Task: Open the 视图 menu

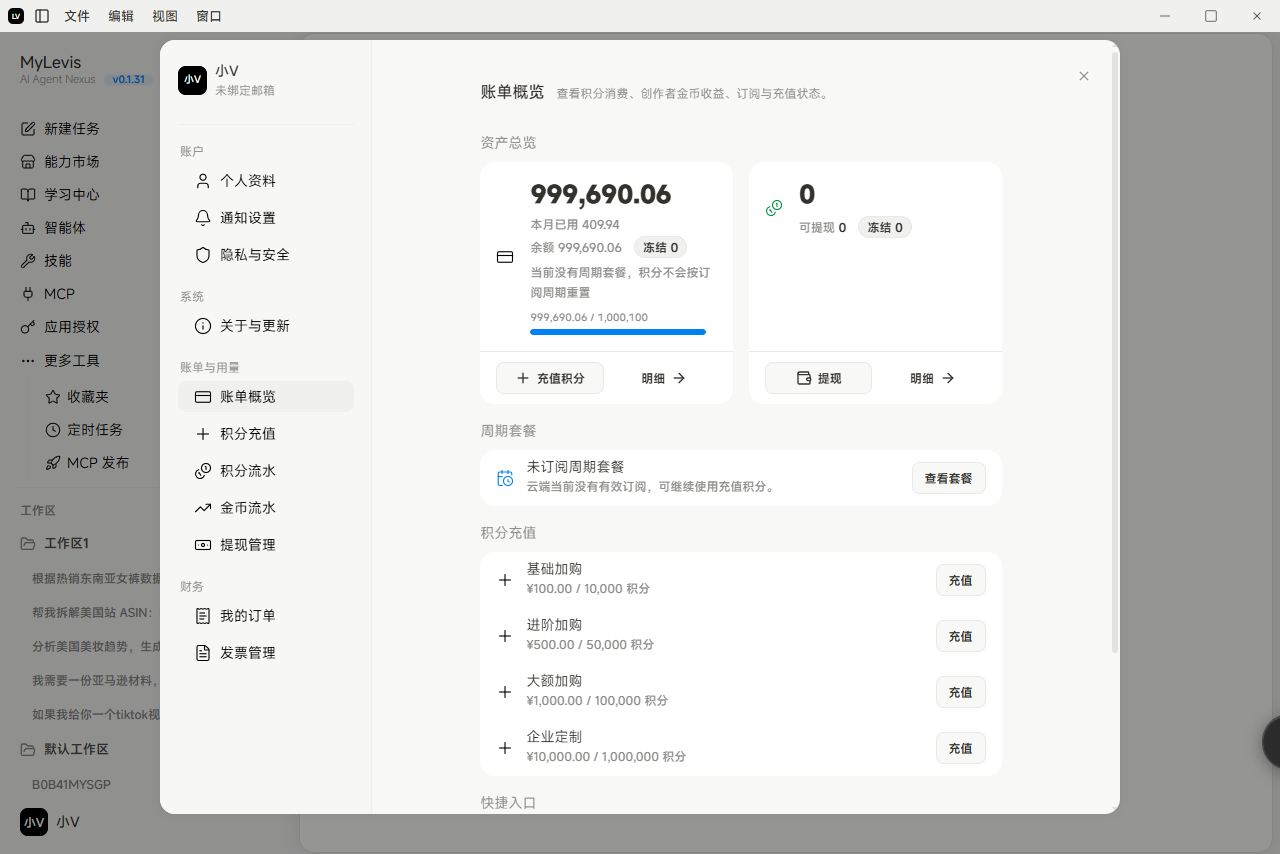Action: (x=165, y=16)
